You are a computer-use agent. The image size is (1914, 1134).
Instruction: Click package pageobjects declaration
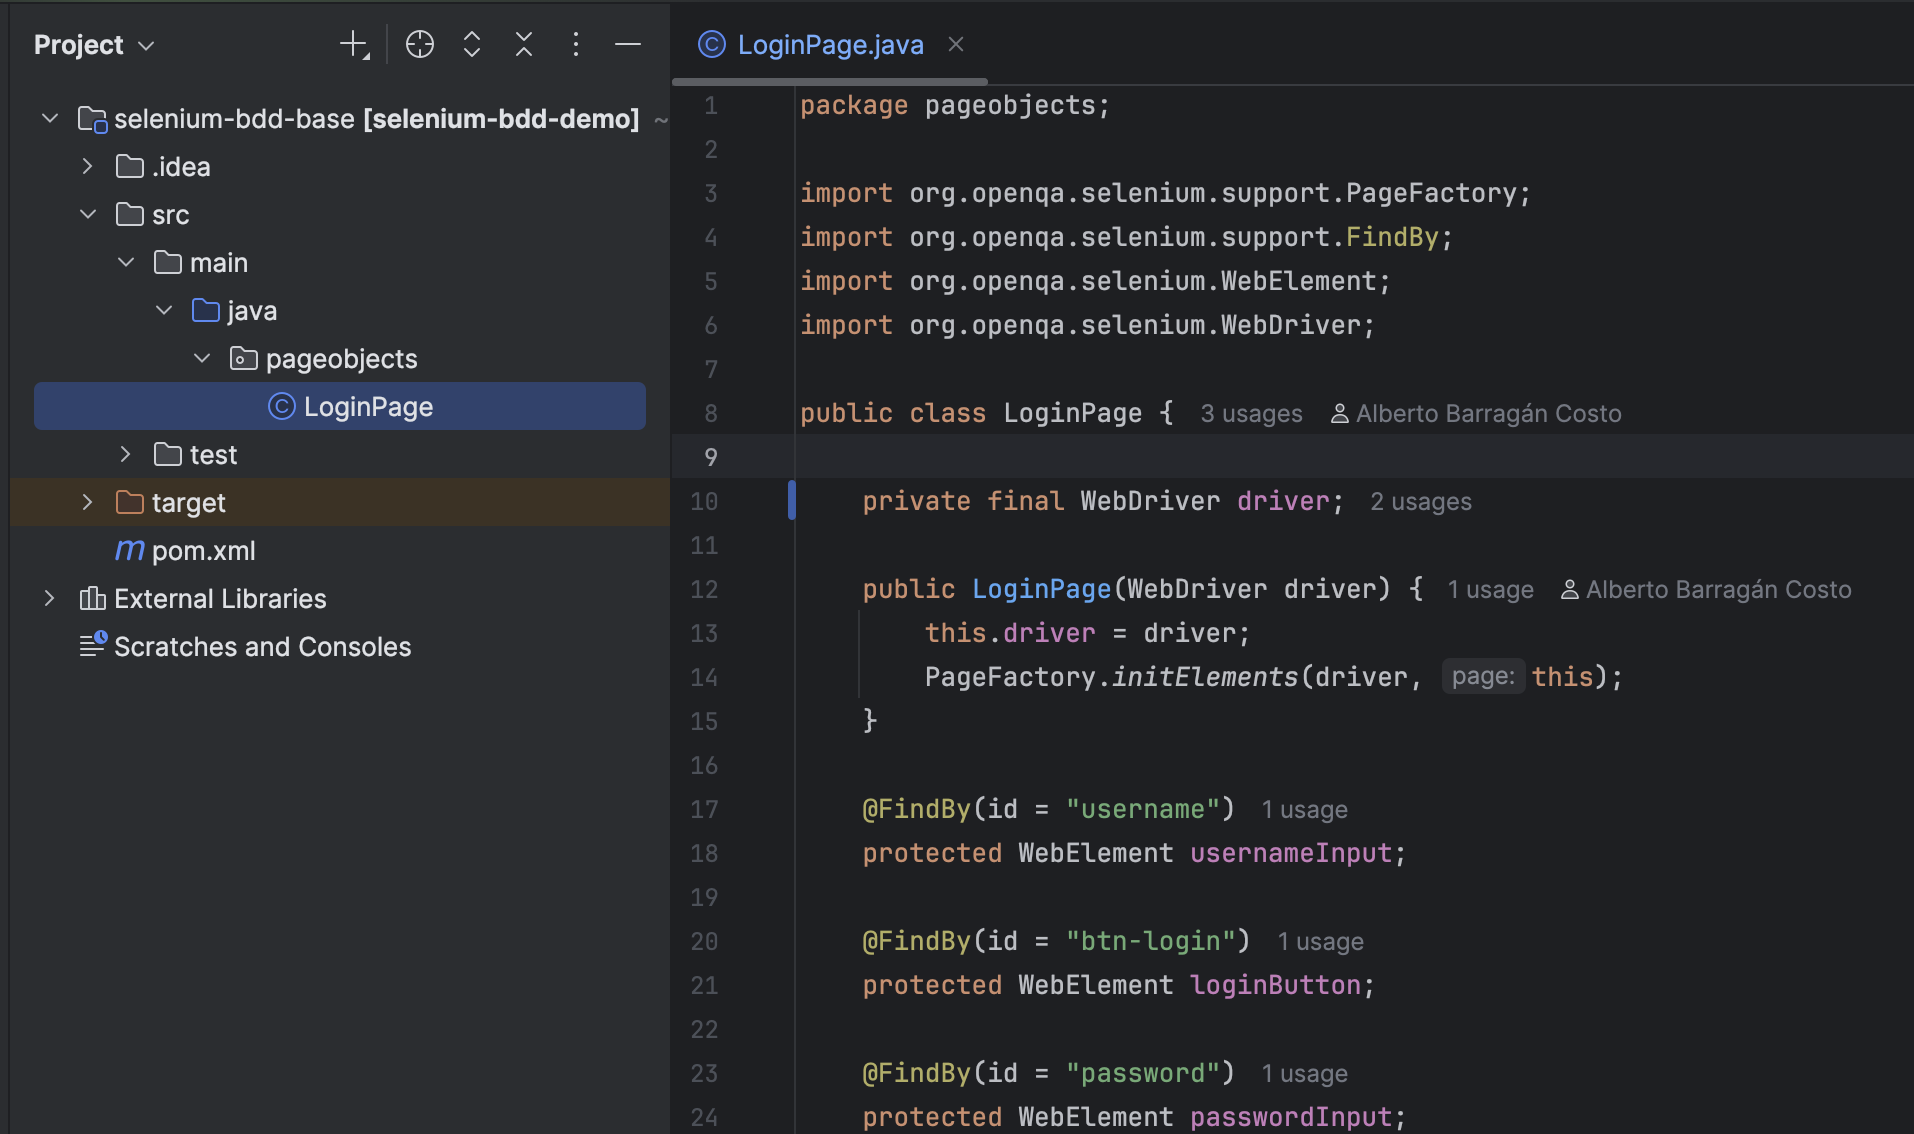tap(955, 105)
